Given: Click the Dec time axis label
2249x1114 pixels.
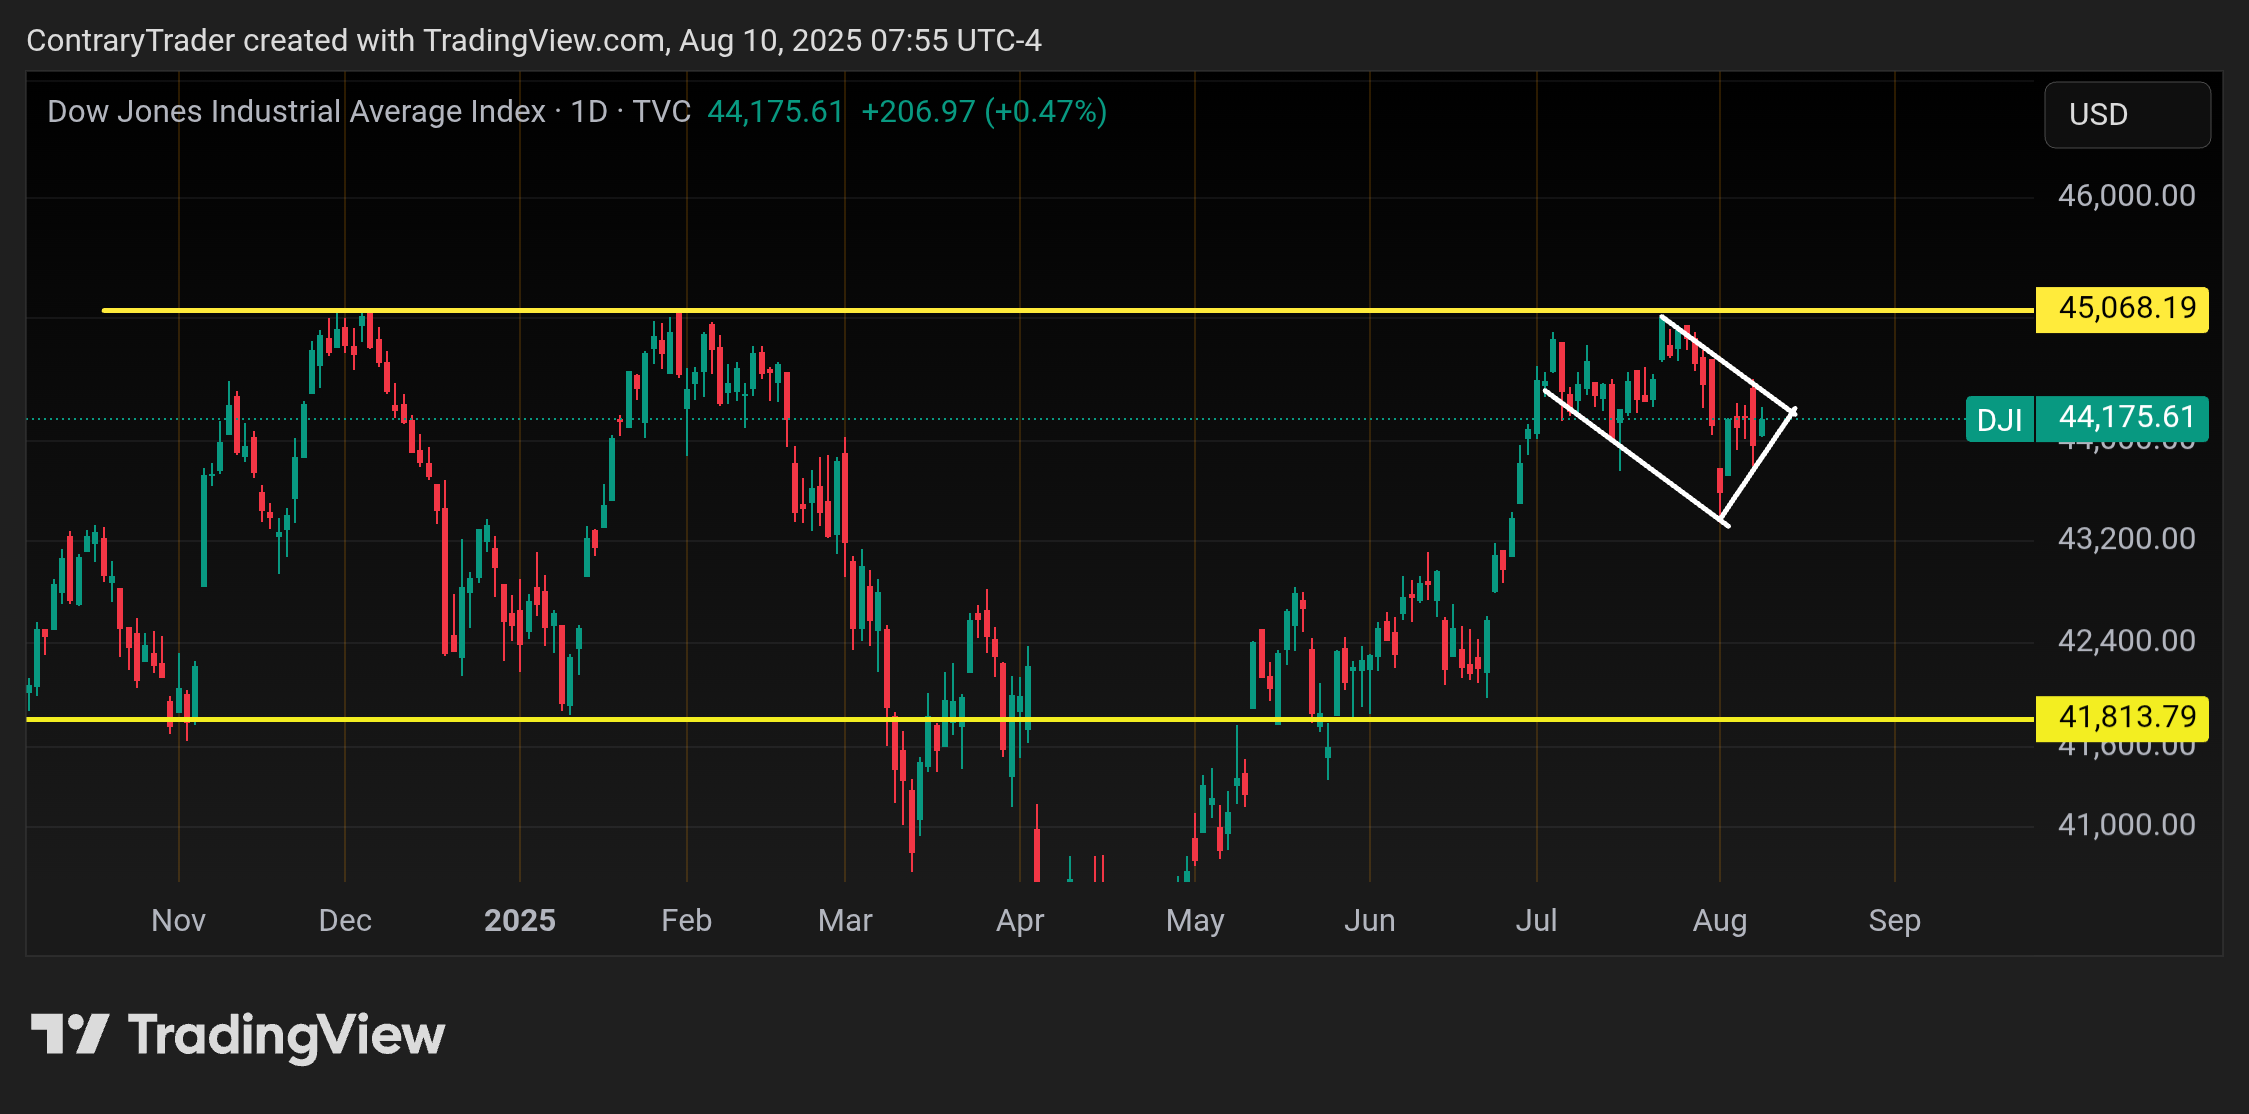Looking at the screenshot, I should coord(345,920).
